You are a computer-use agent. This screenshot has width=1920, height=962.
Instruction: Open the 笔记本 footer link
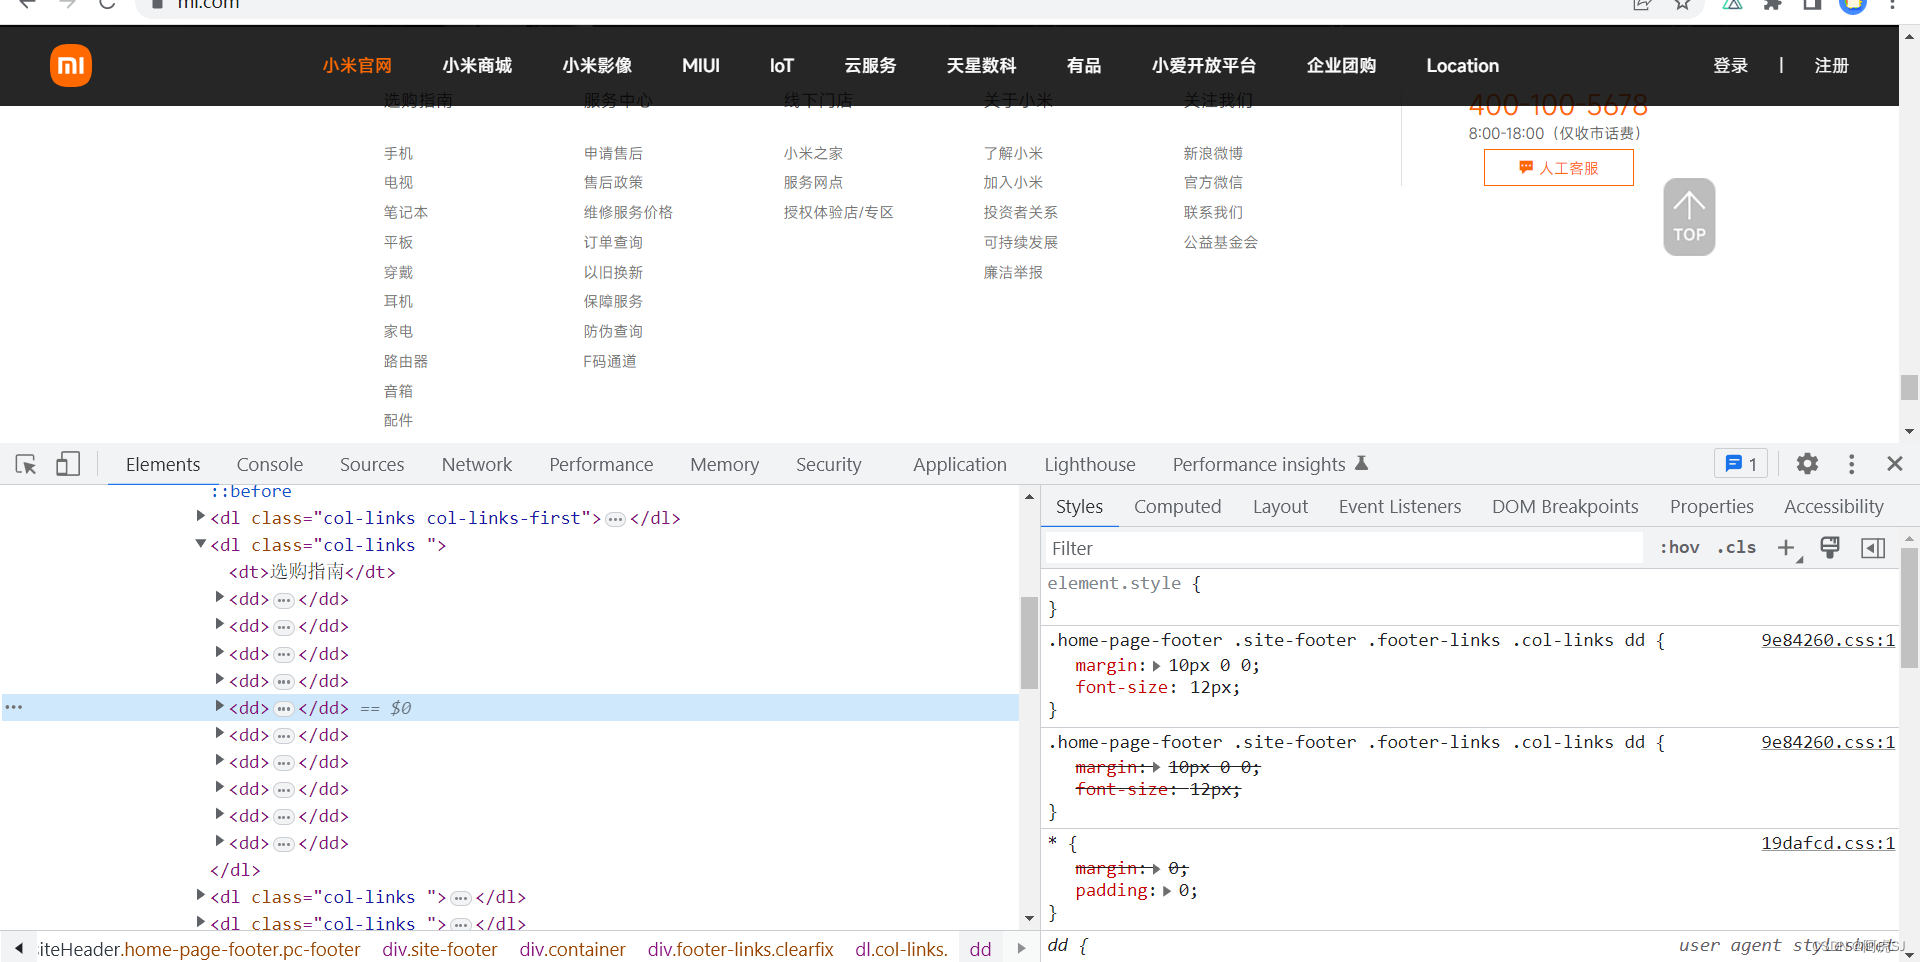(x=405, y=212)
